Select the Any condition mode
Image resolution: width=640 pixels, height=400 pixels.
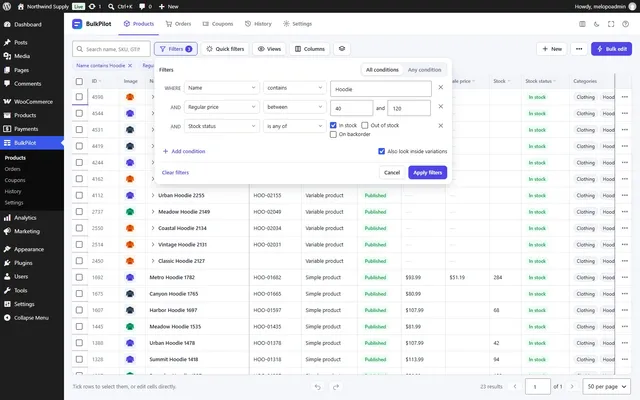coord(424,70)
